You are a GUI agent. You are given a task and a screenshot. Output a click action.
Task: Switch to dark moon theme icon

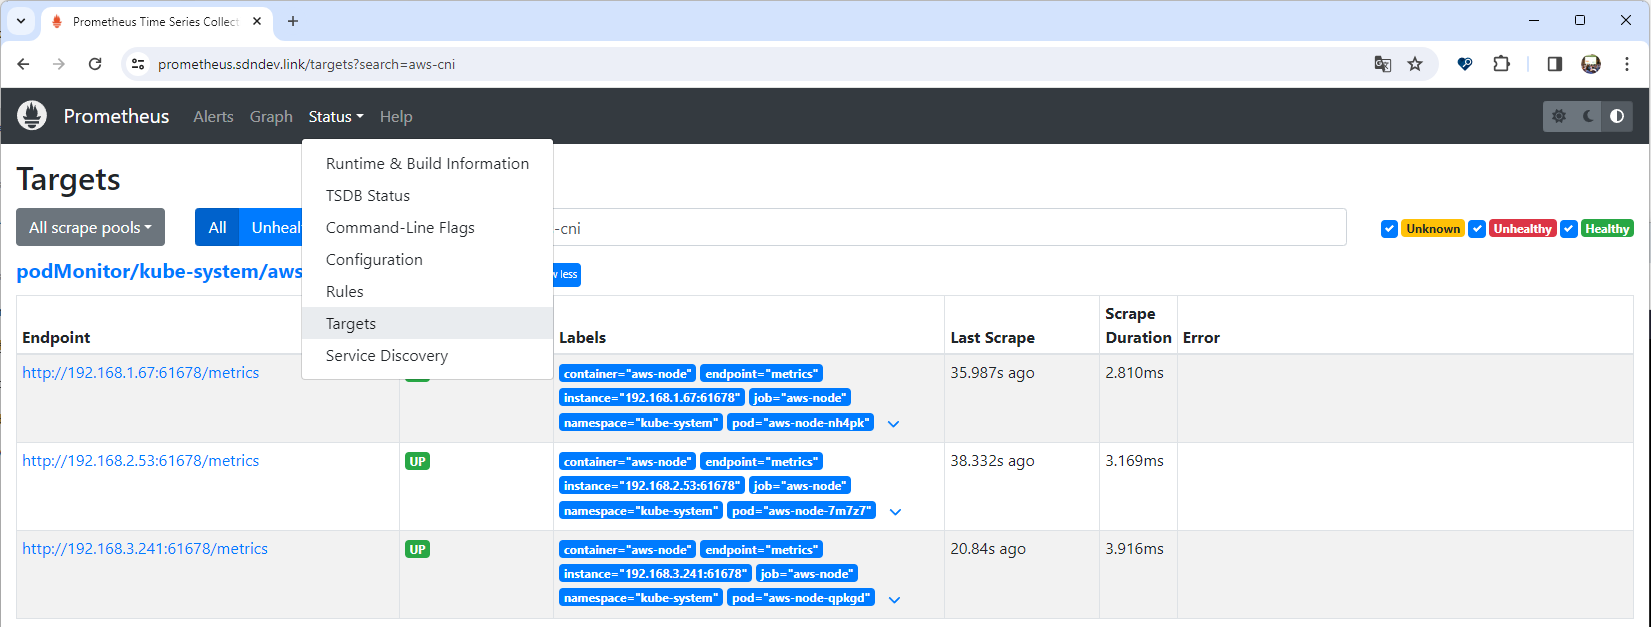(1588, 116)
